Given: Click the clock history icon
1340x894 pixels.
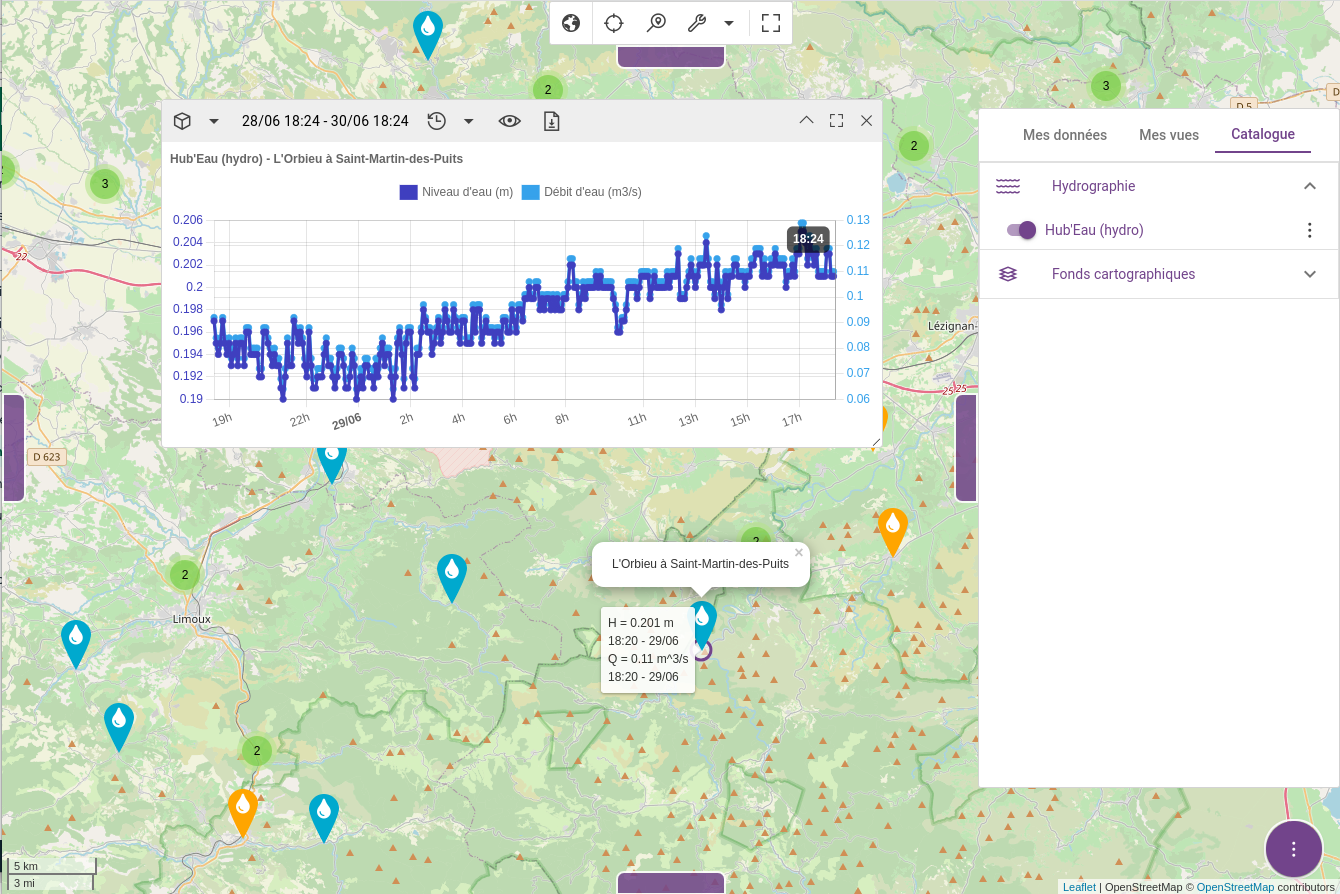Looking at the screenshot, I should (x=436, y=121).
